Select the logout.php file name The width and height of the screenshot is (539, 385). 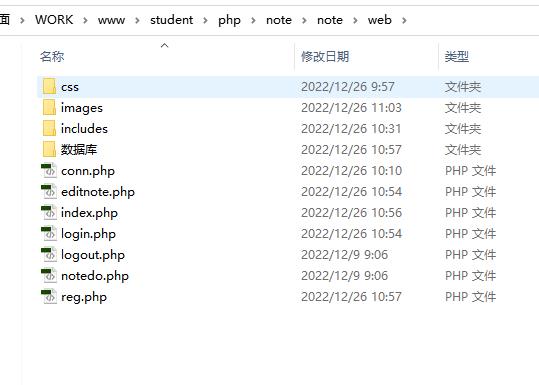point(92,255)
